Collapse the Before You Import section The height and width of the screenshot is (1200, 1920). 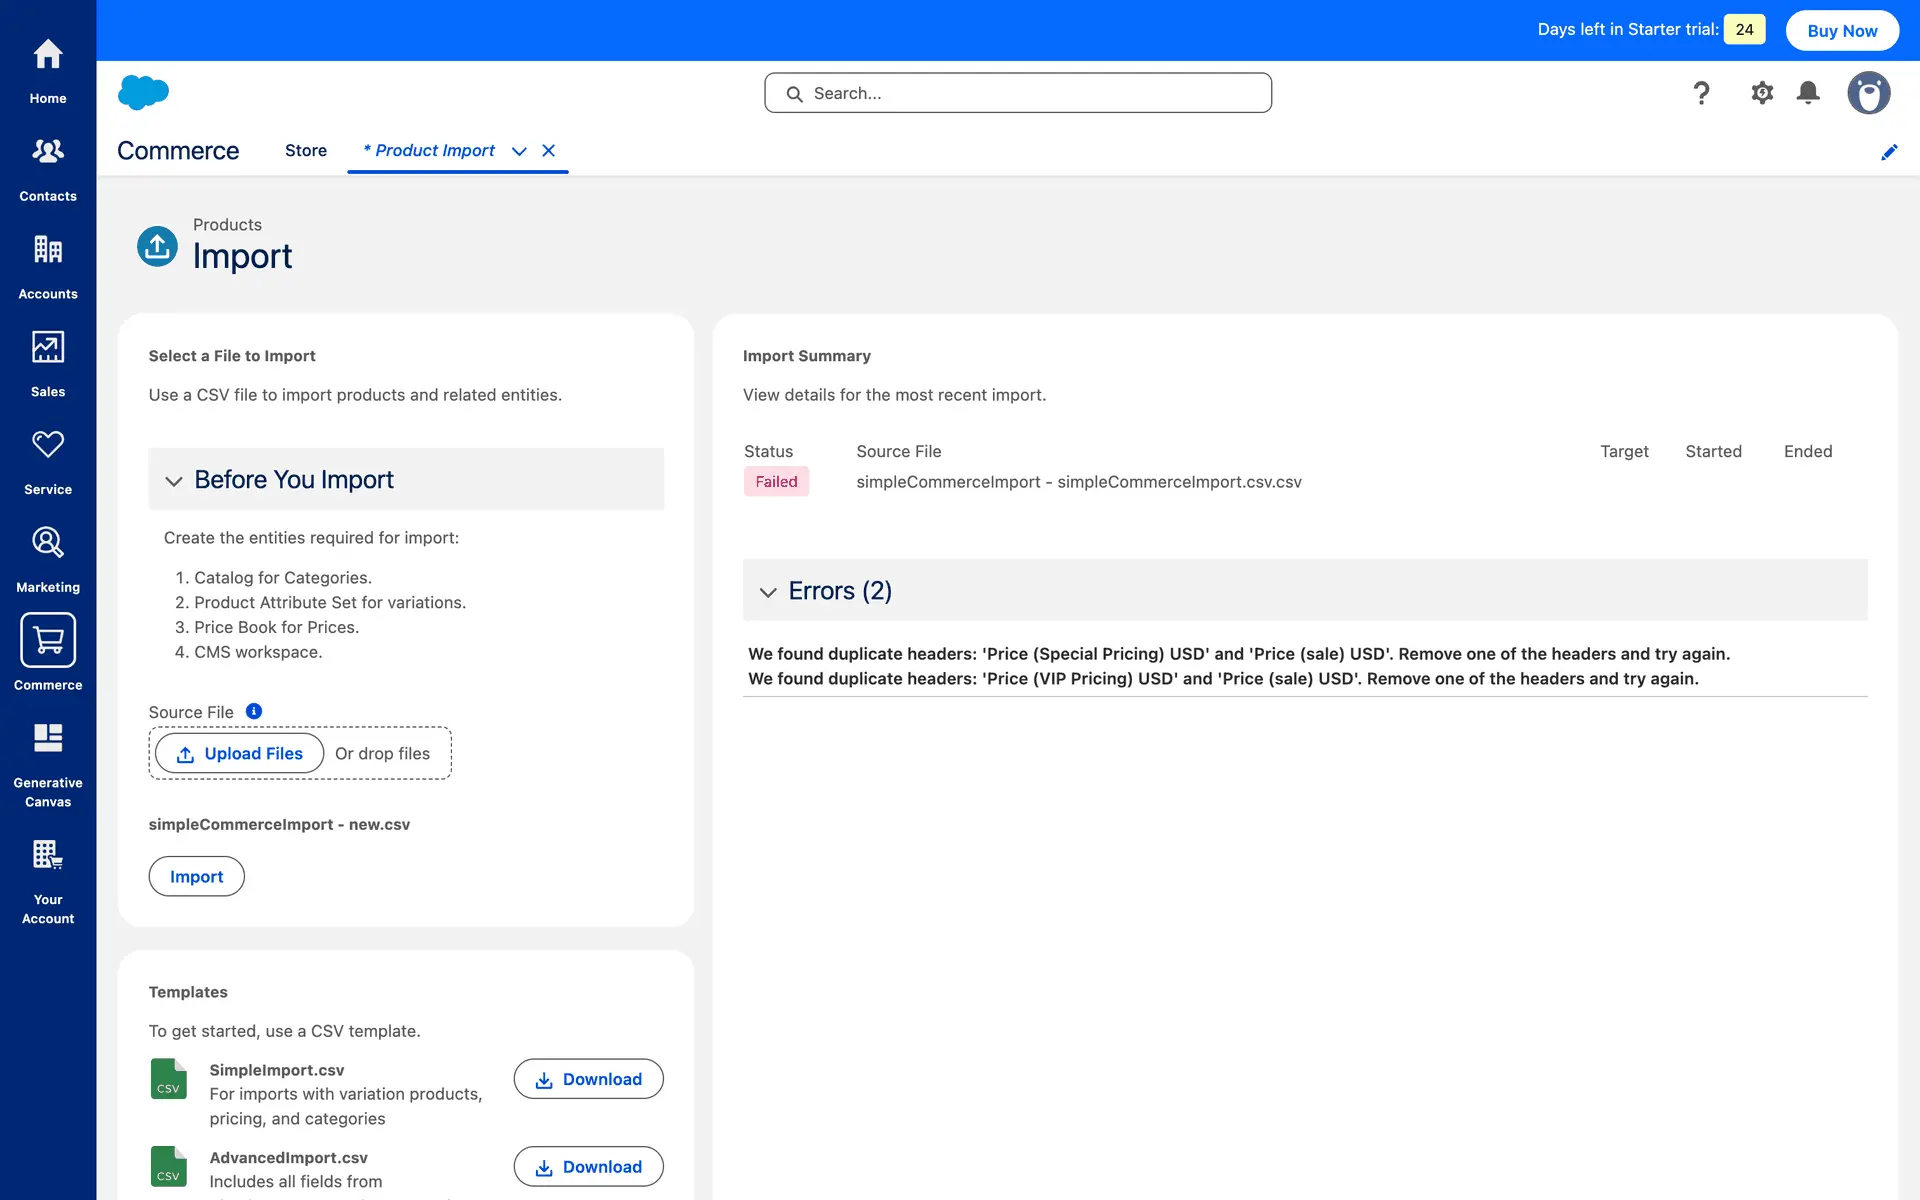(174, 481)
